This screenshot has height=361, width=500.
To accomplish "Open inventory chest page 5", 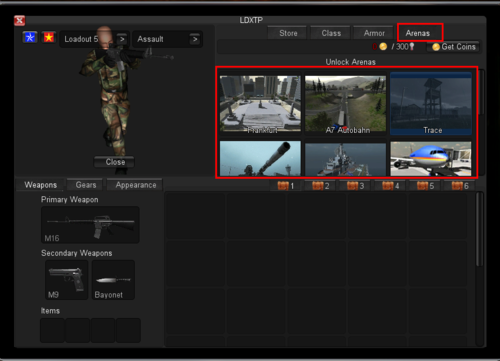I will point(425,186).
